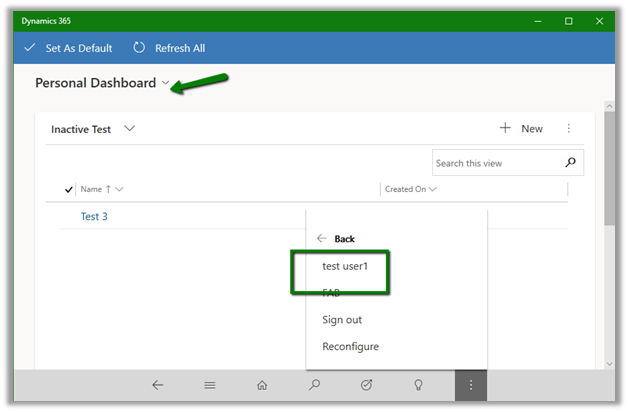Open the hamburger menu in bottom bar
The height and width of the screenshot is (412, 628).
(209, 385)
